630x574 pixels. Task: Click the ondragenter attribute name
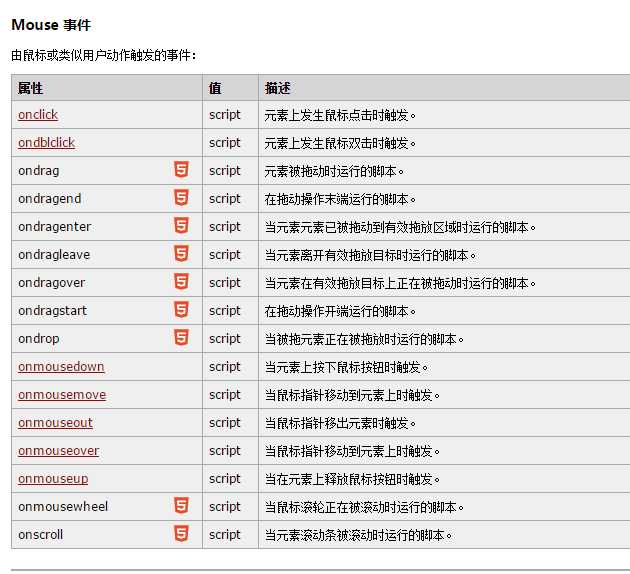coord(55,227)
